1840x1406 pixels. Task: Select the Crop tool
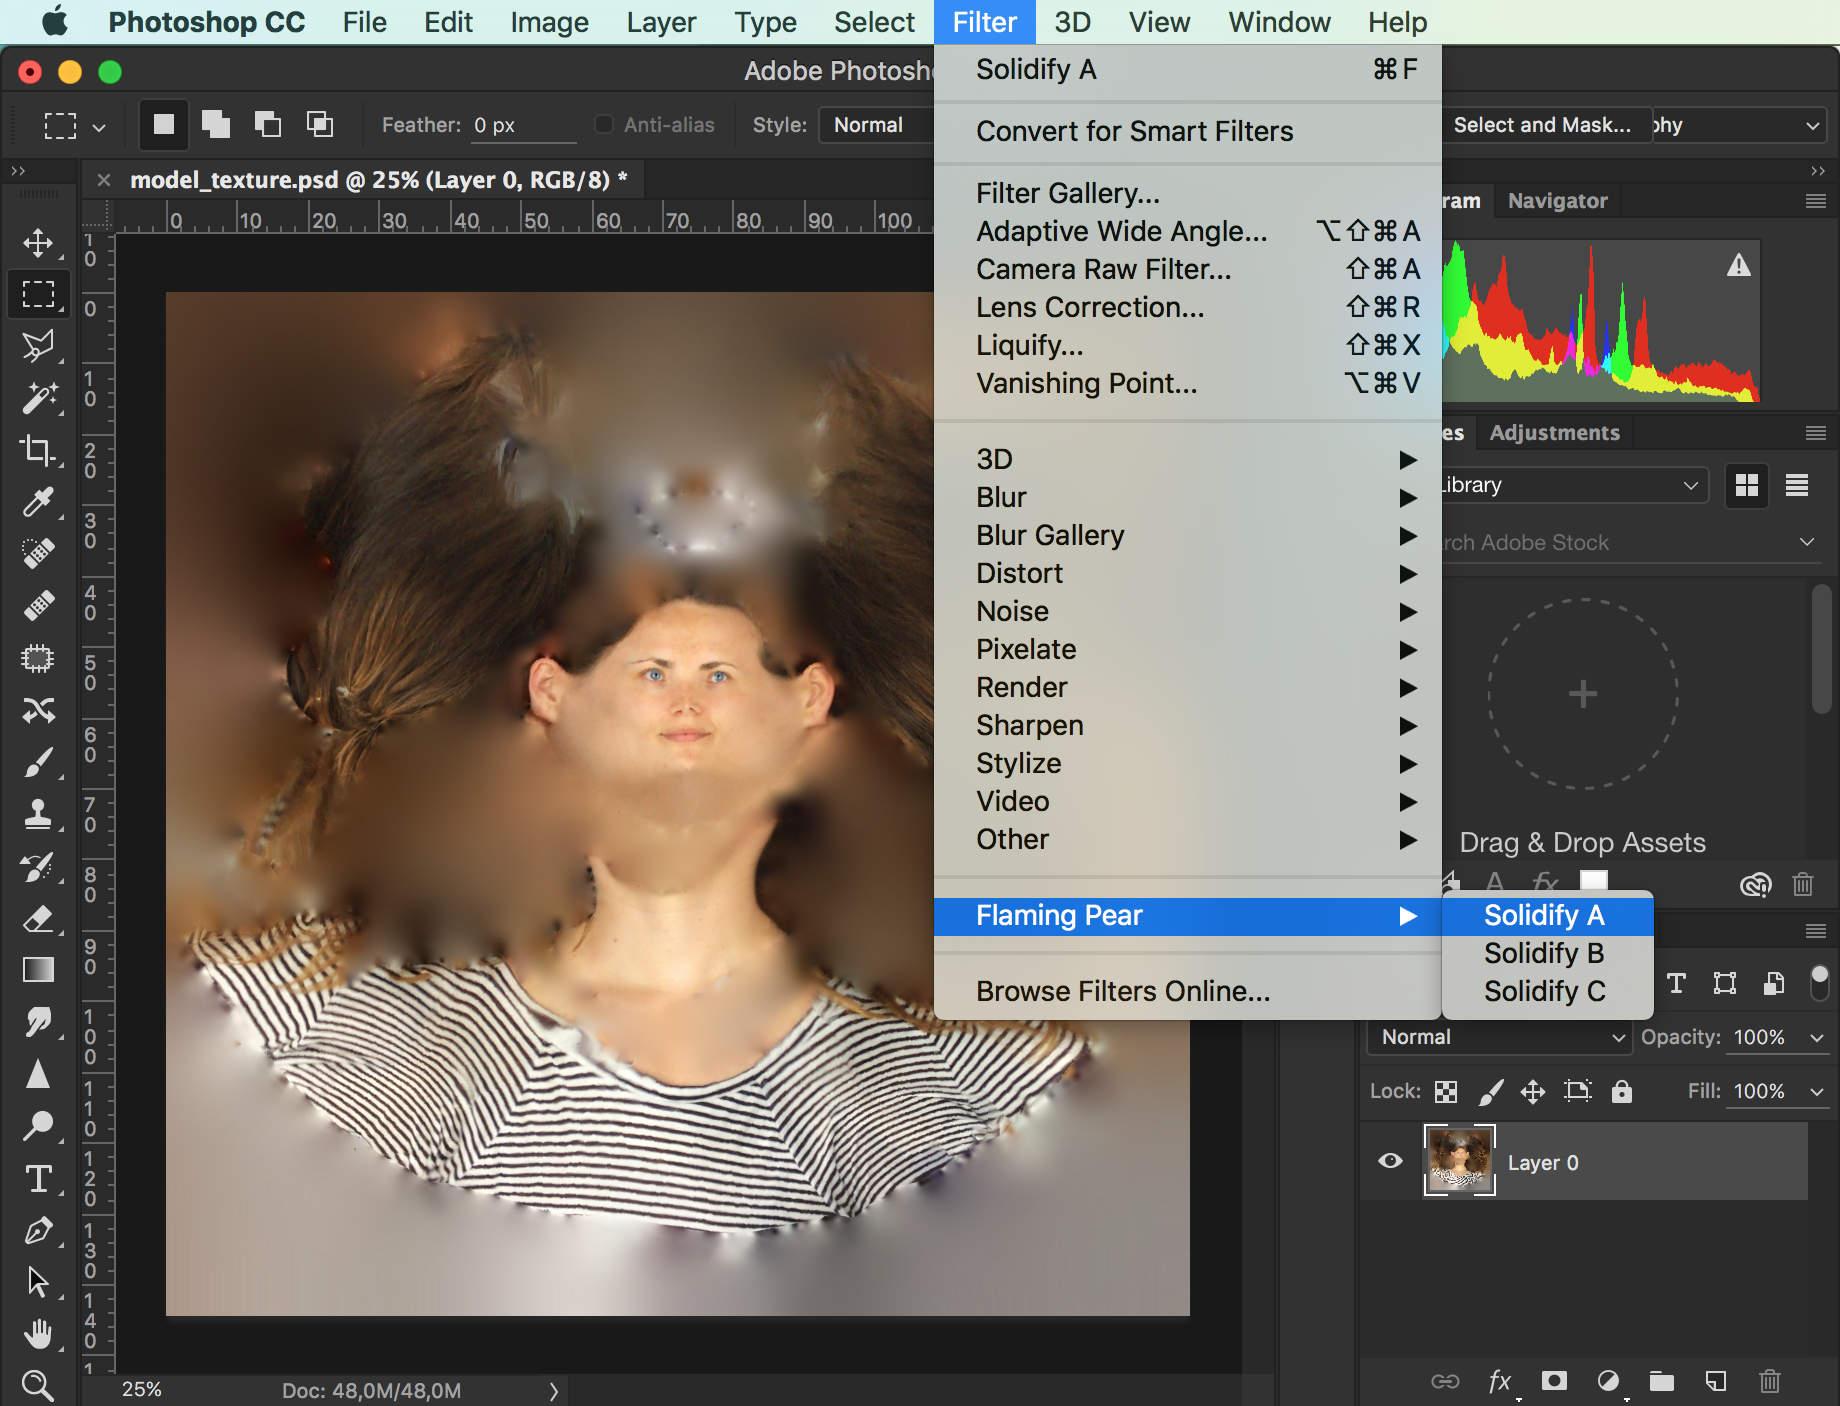coord(38,450)
